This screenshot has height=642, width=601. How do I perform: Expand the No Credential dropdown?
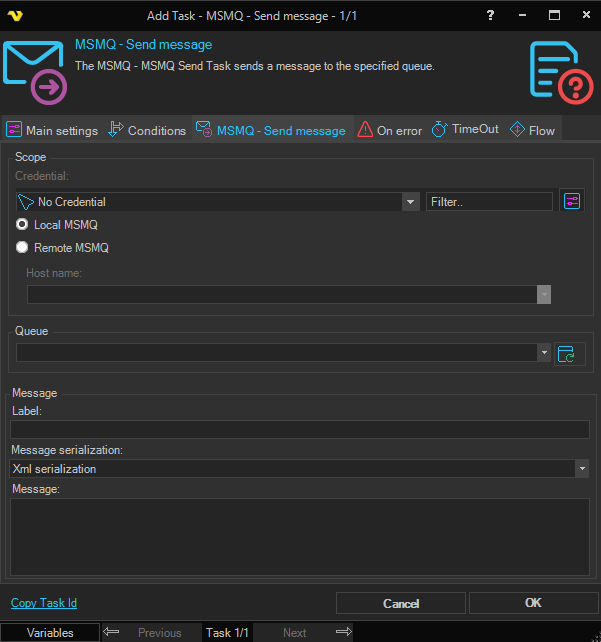point(410,202)
